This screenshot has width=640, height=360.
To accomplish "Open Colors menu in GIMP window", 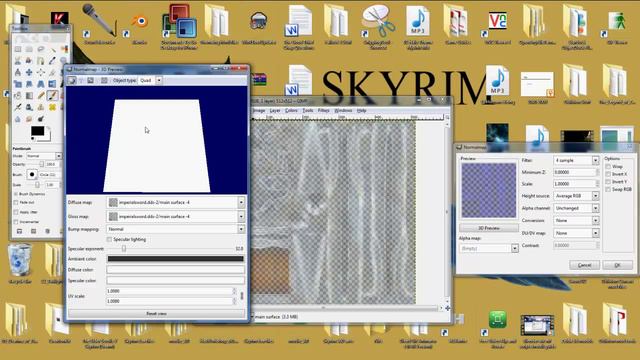I will [291, 111].
